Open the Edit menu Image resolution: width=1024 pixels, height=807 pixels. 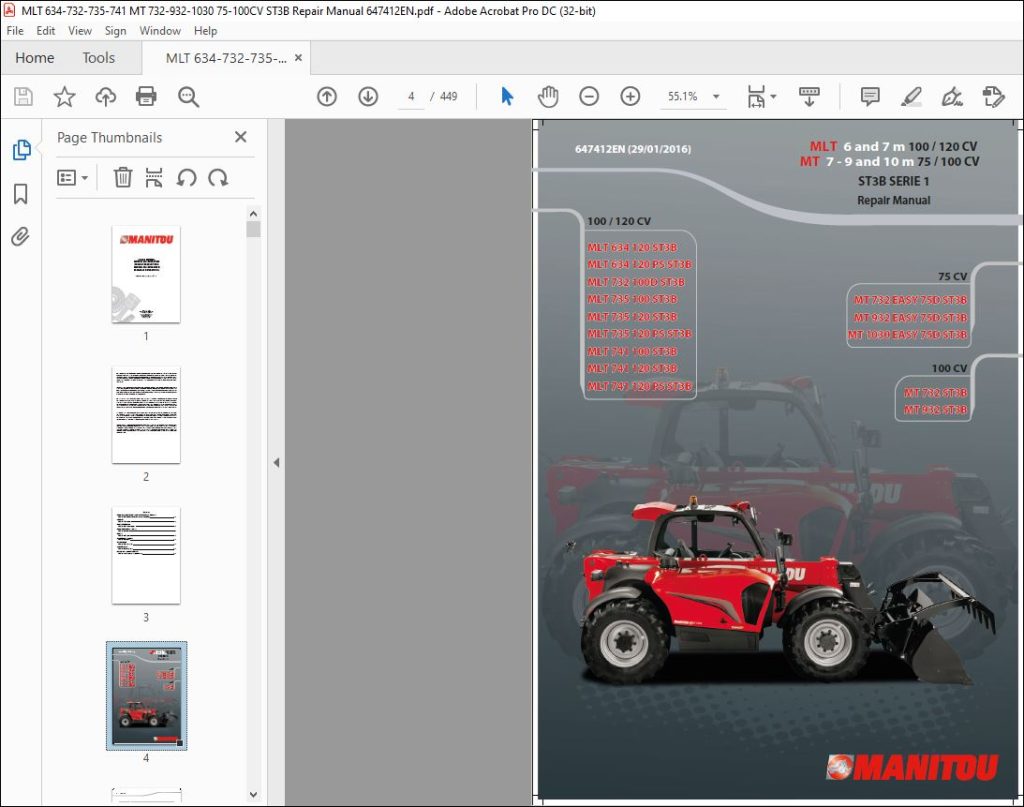click(x=46, y=31)
